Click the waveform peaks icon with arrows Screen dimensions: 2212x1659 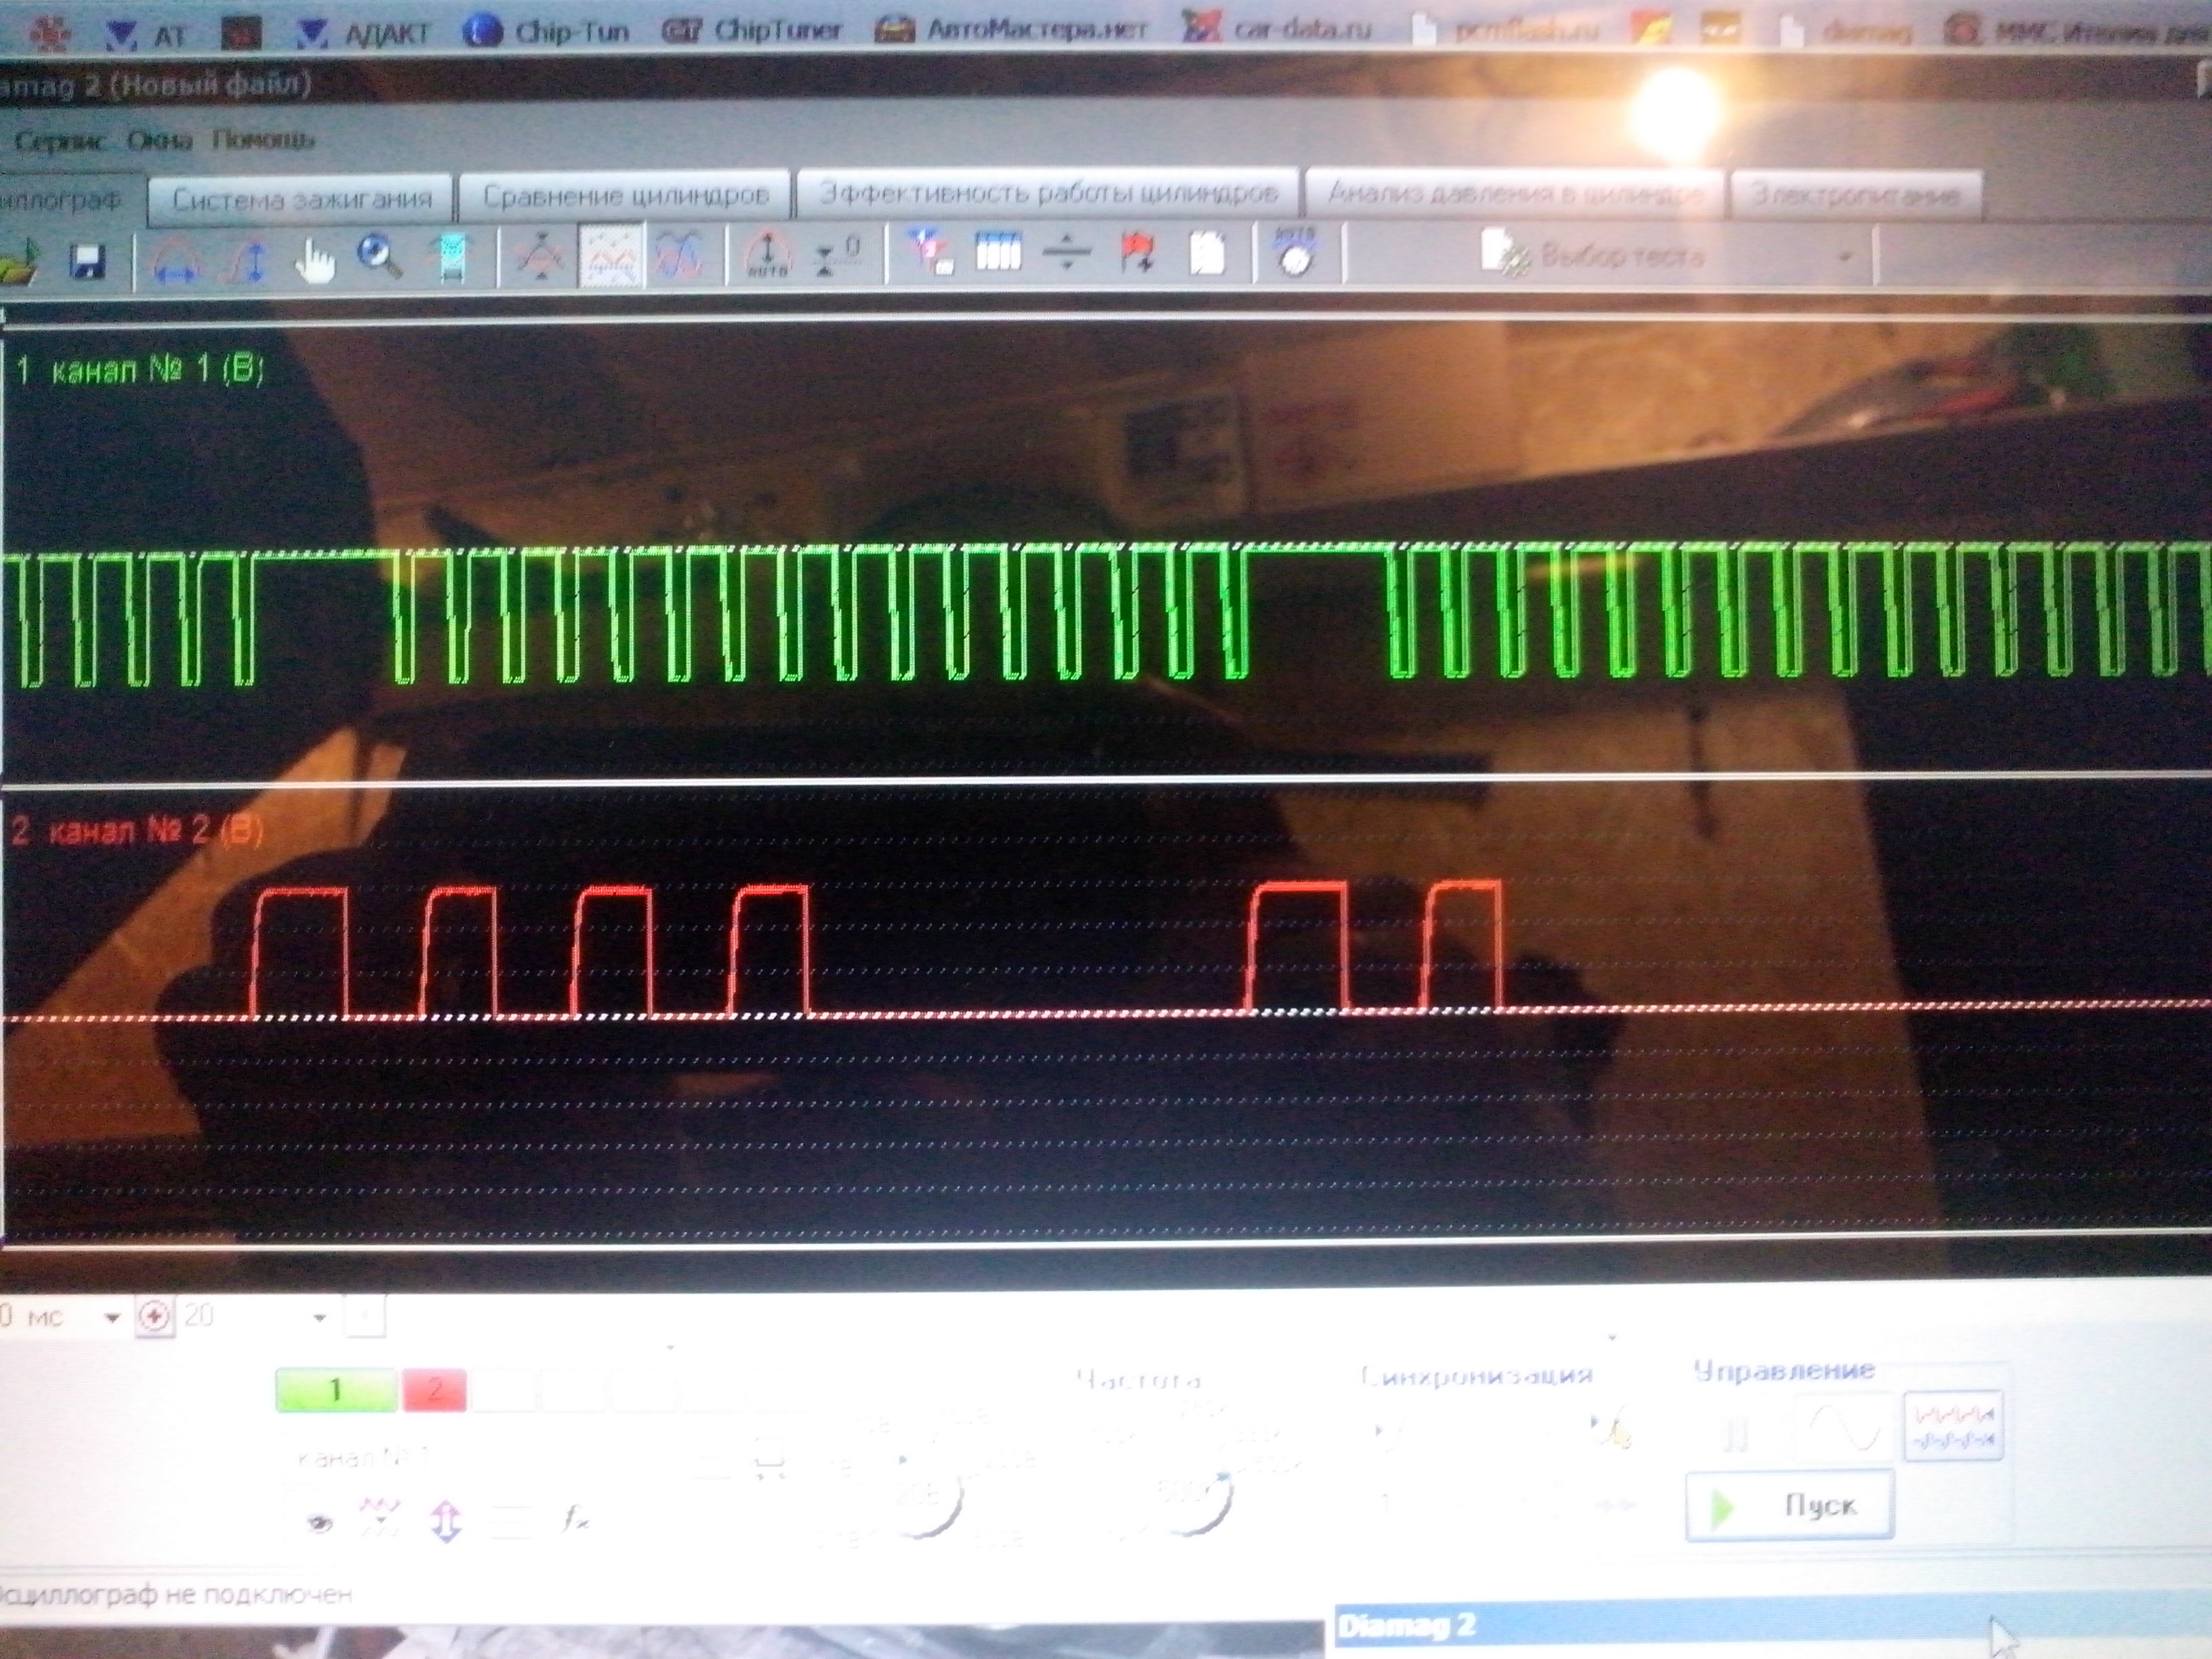pos(541,256)
